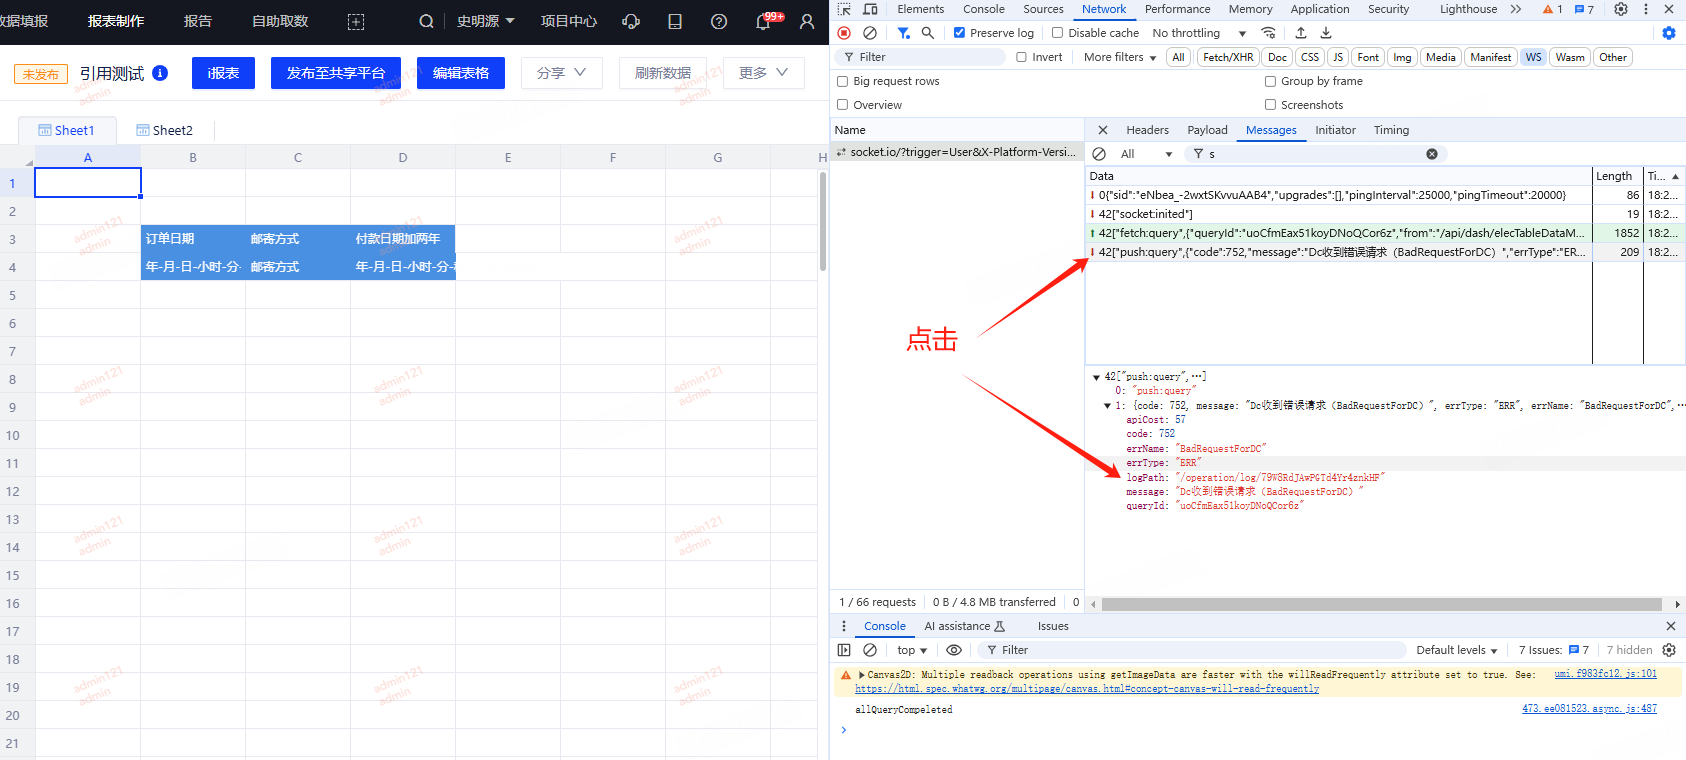This screenshot has width=1686, height=760.
Task: Open the All message type dropdown
Action: click(1146, 154)
